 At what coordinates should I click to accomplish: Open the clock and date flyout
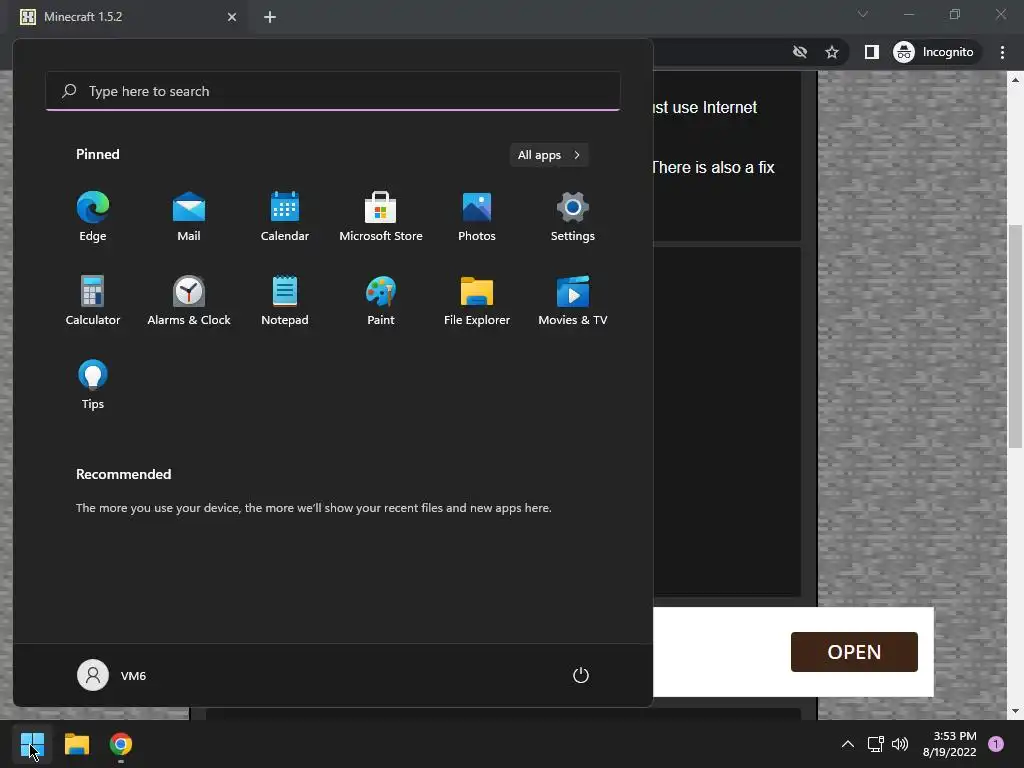point(950,744)
